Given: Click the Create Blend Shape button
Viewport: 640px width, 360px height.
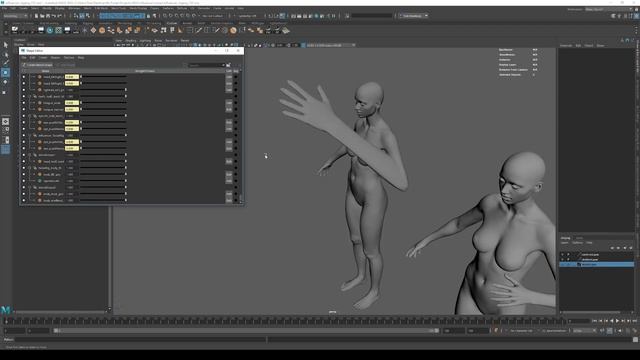Looking at the screenshot, I should click(38, 65).
